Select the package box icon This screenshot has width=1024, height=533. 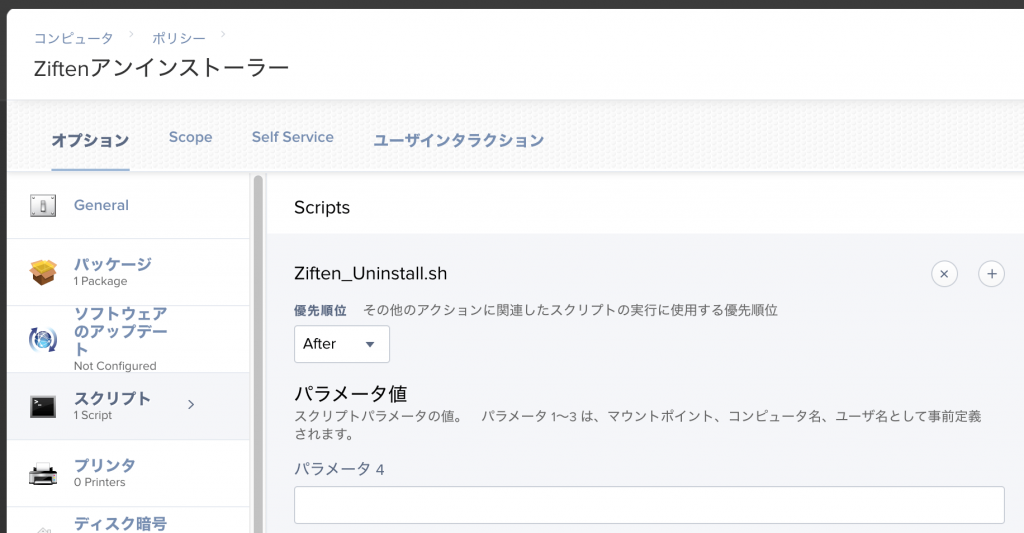point(43,272)
